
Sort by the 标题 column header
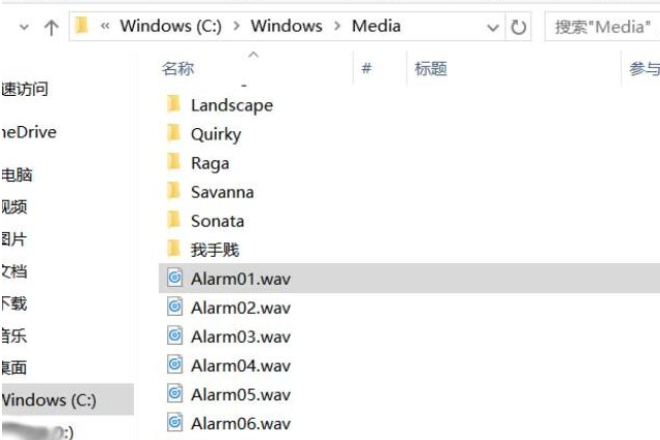coord(431,69)
